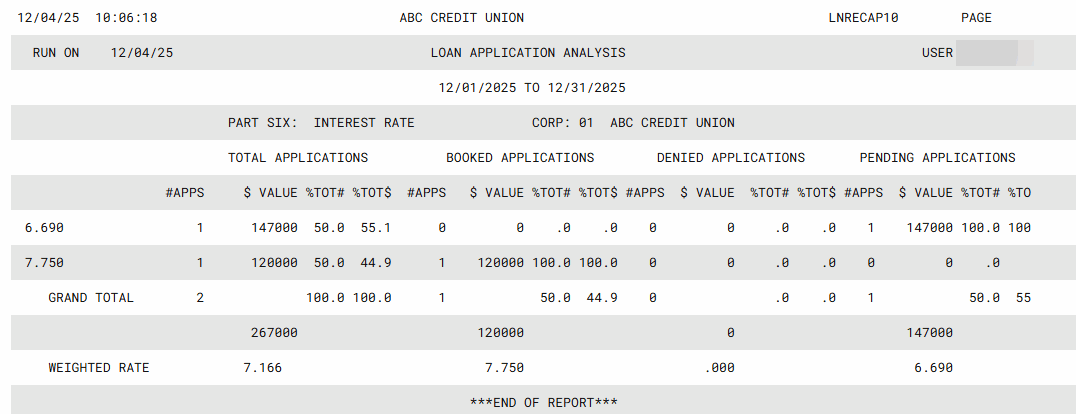Click the GRAND TOTAL row label

91,298
